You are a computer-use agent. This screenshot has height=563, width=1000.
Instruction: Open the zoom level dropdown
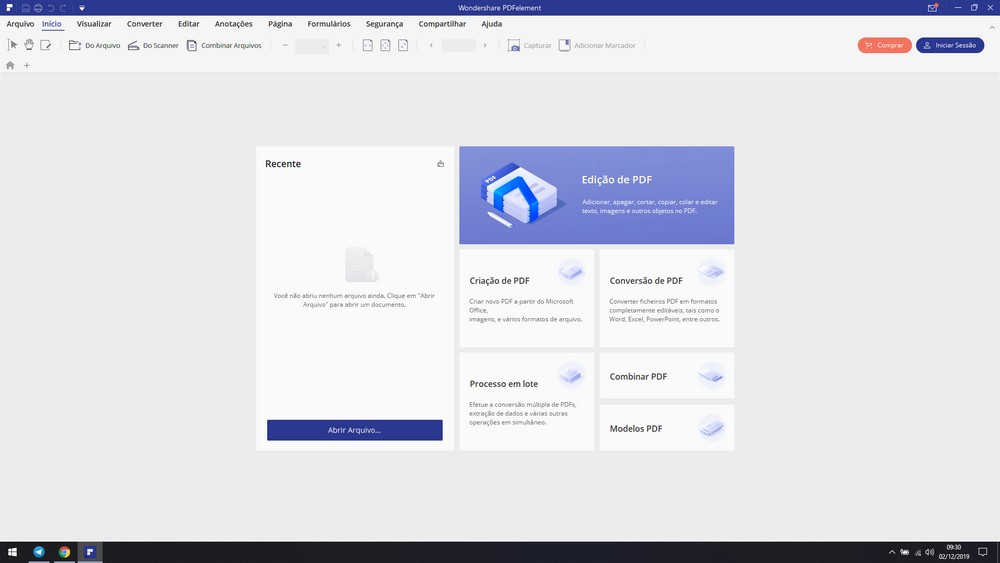312,46
